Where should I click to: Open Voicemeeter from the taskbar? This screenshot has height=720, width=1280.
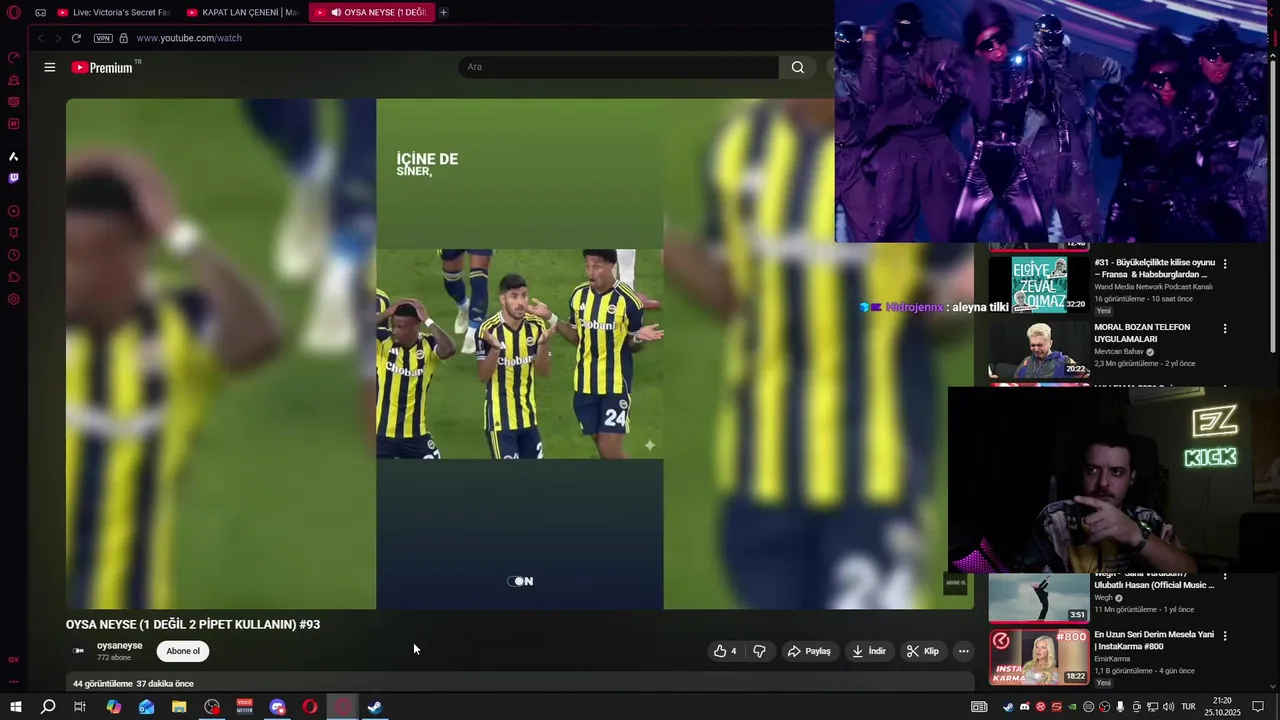click(x=245, y=707)
